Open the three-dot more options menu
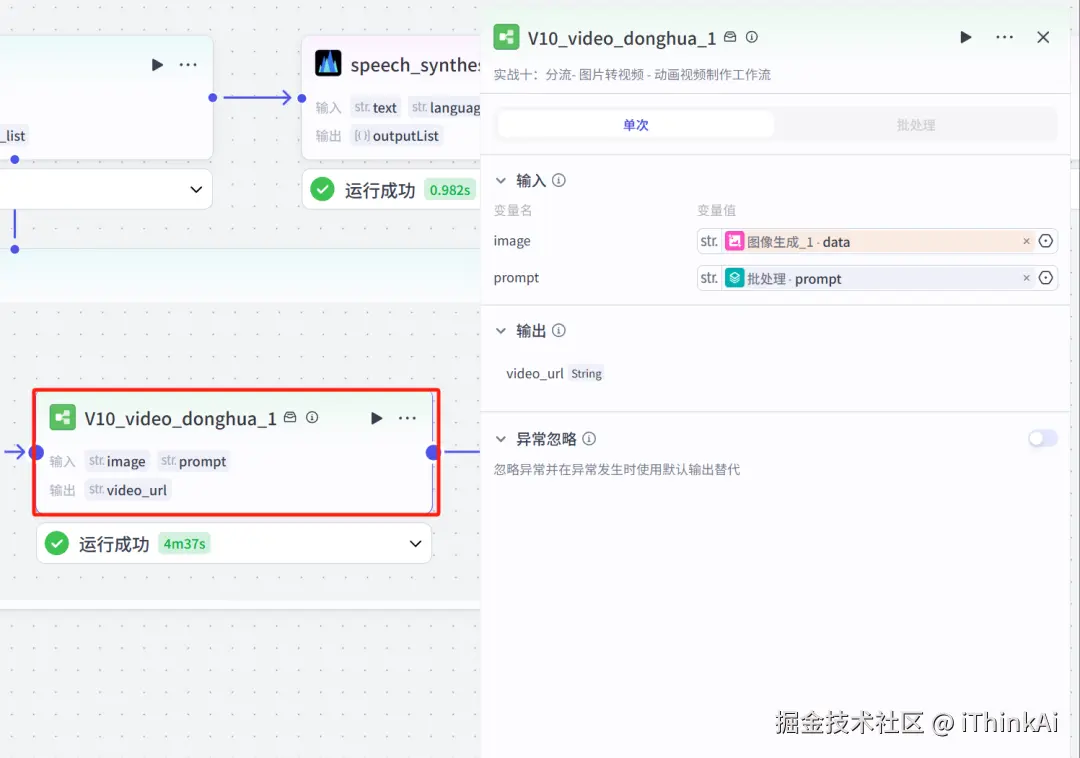 (x=1004, y=37)
